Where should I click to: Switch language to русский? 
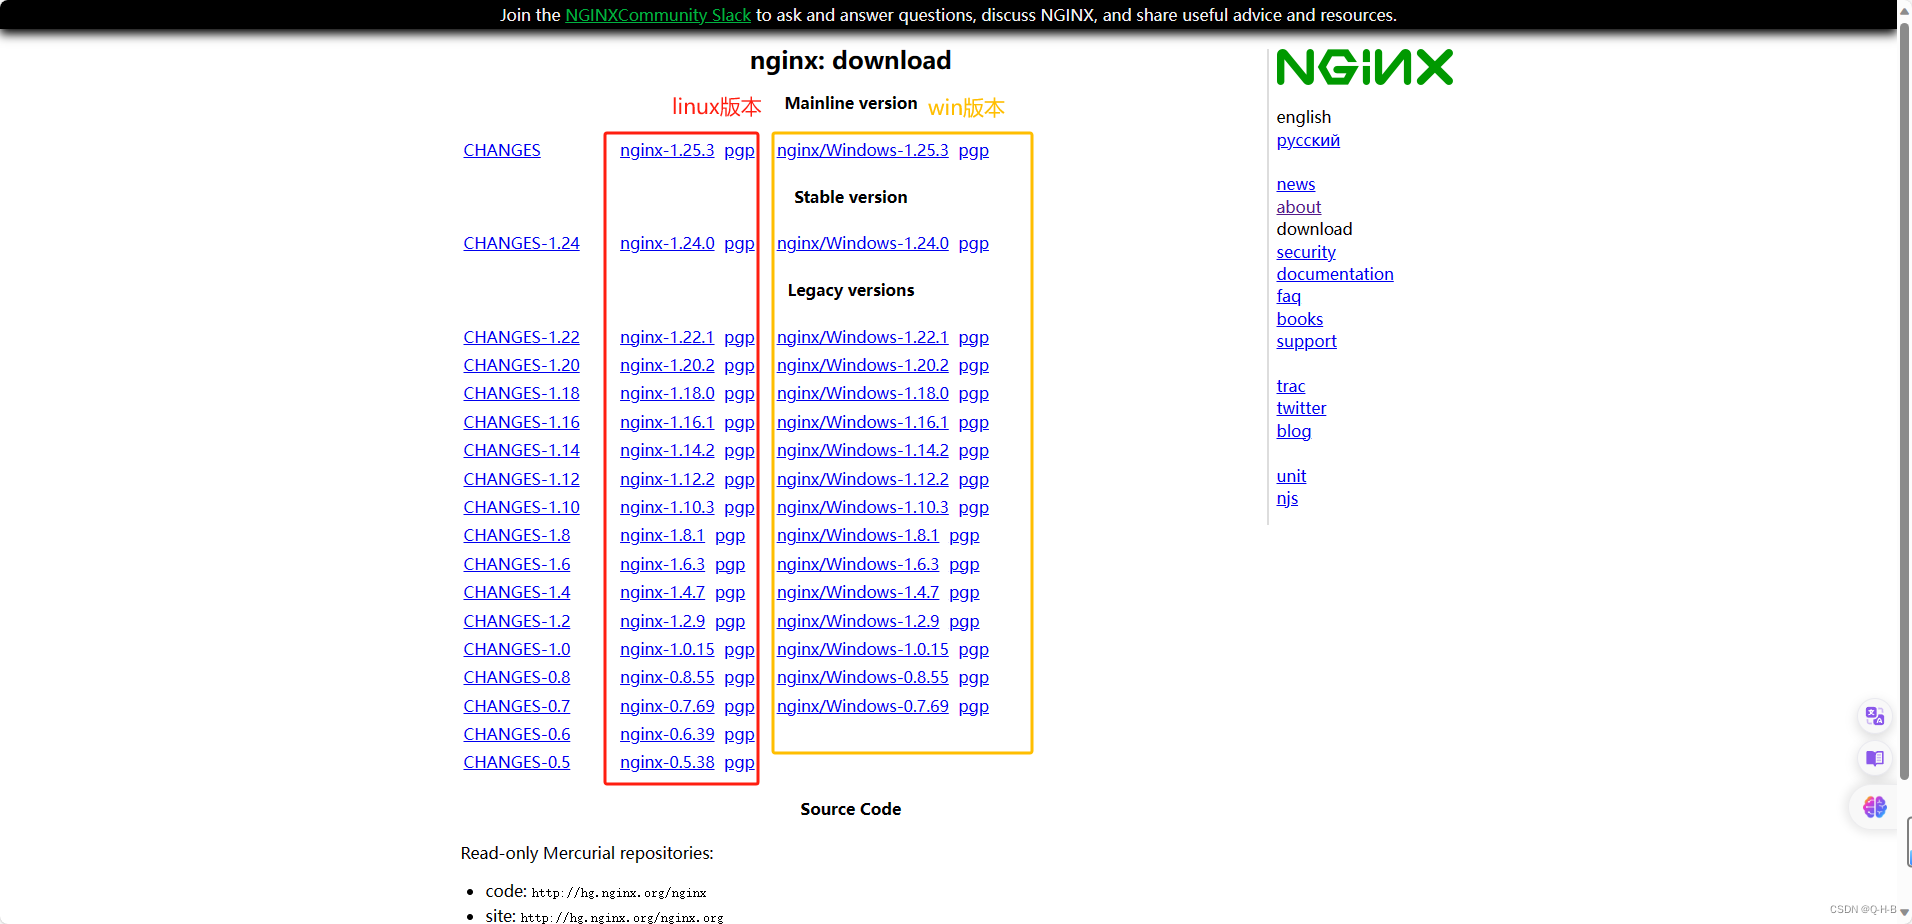point(1307,140)
